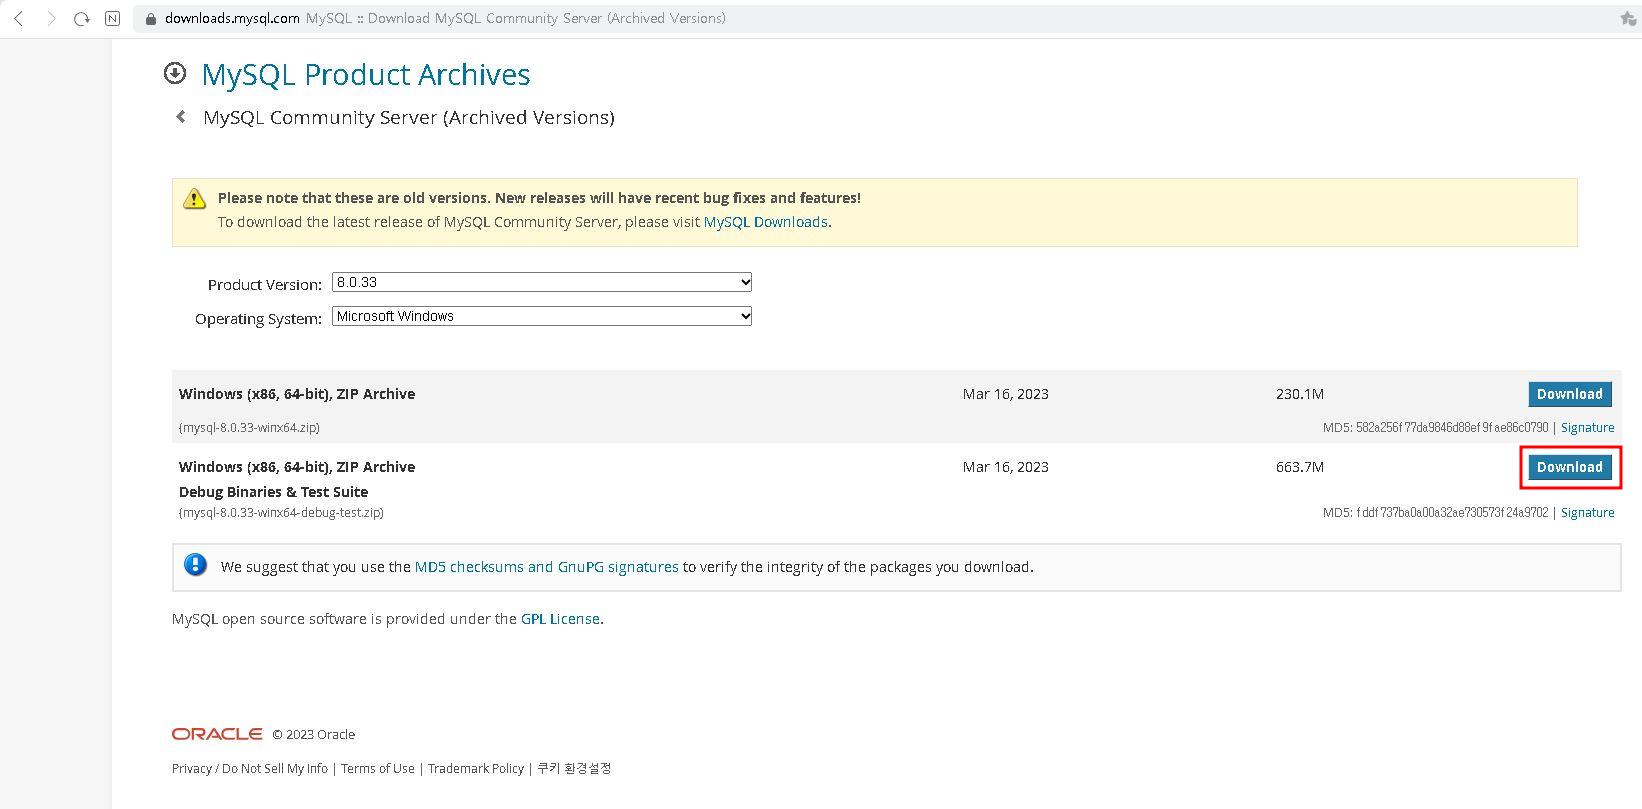Open Signature link for mysql-8.0.33-winx64.zip

coord(1588,427)
